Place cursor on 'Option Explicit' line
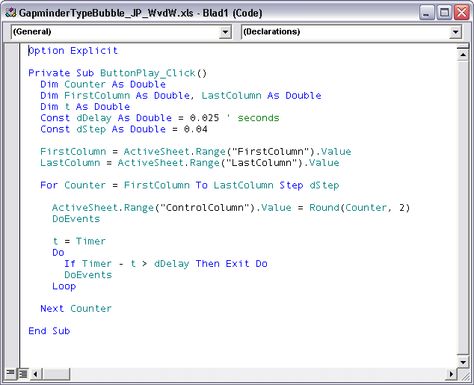Viewport: 474px width, 385px height. pyautogui.click(x=73, y=51)
